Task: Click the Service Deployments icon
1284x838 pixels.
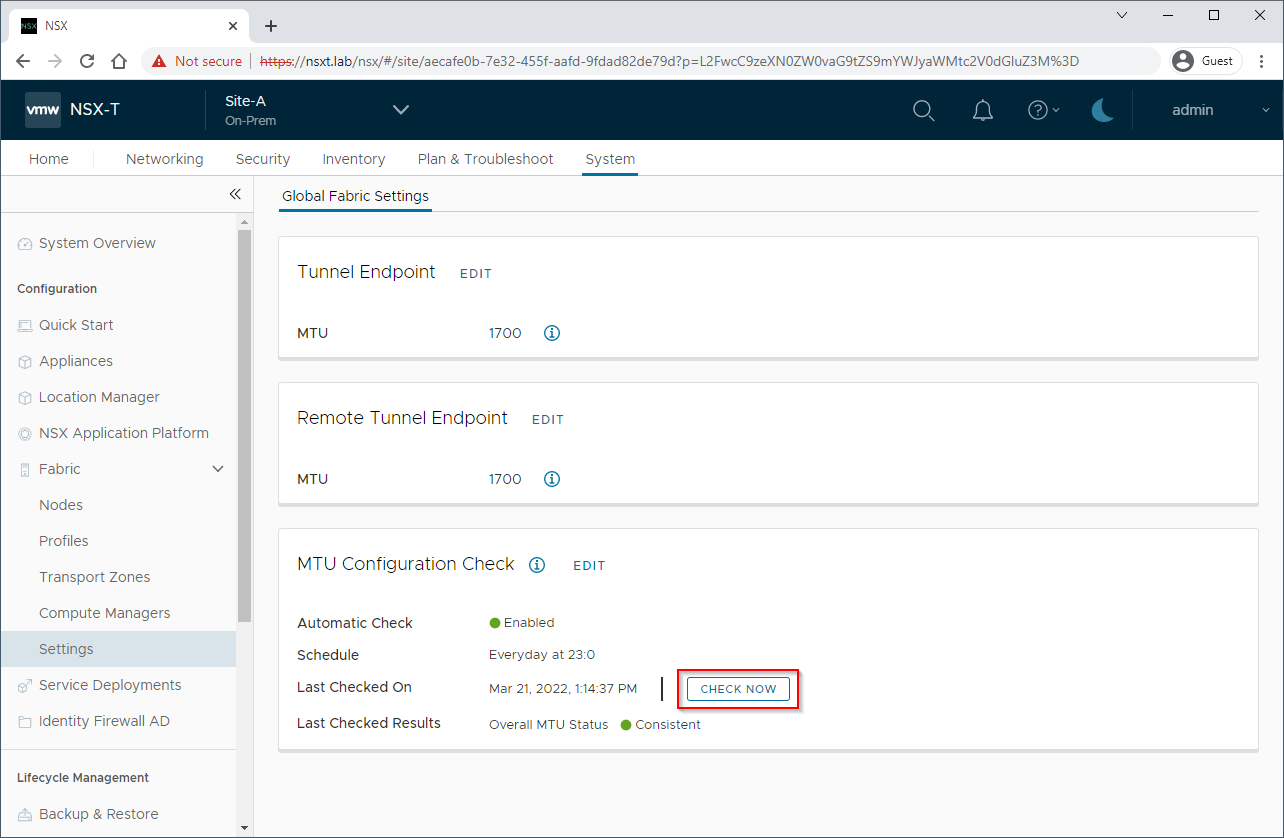Action: coord(25,685)
